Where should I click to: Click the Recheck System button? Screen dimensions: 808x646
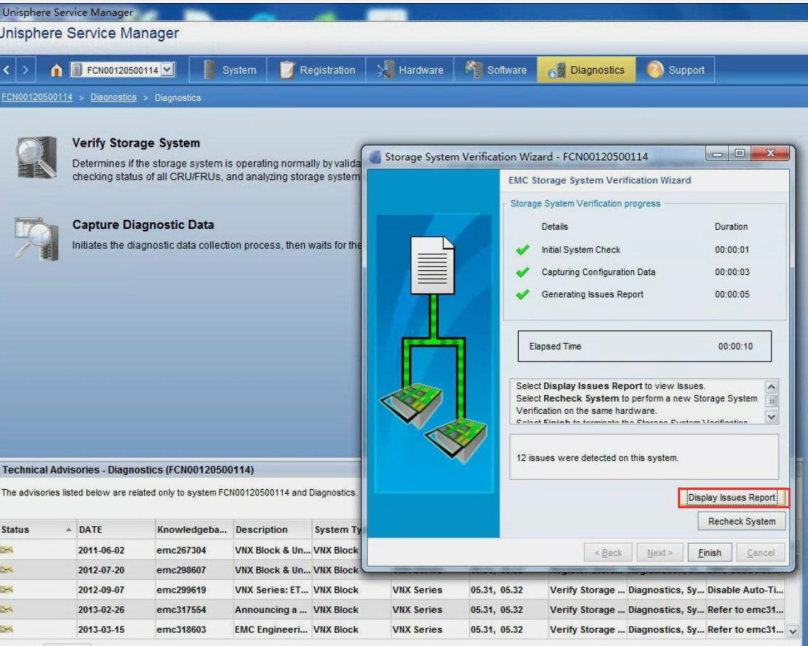pos(742,521)
